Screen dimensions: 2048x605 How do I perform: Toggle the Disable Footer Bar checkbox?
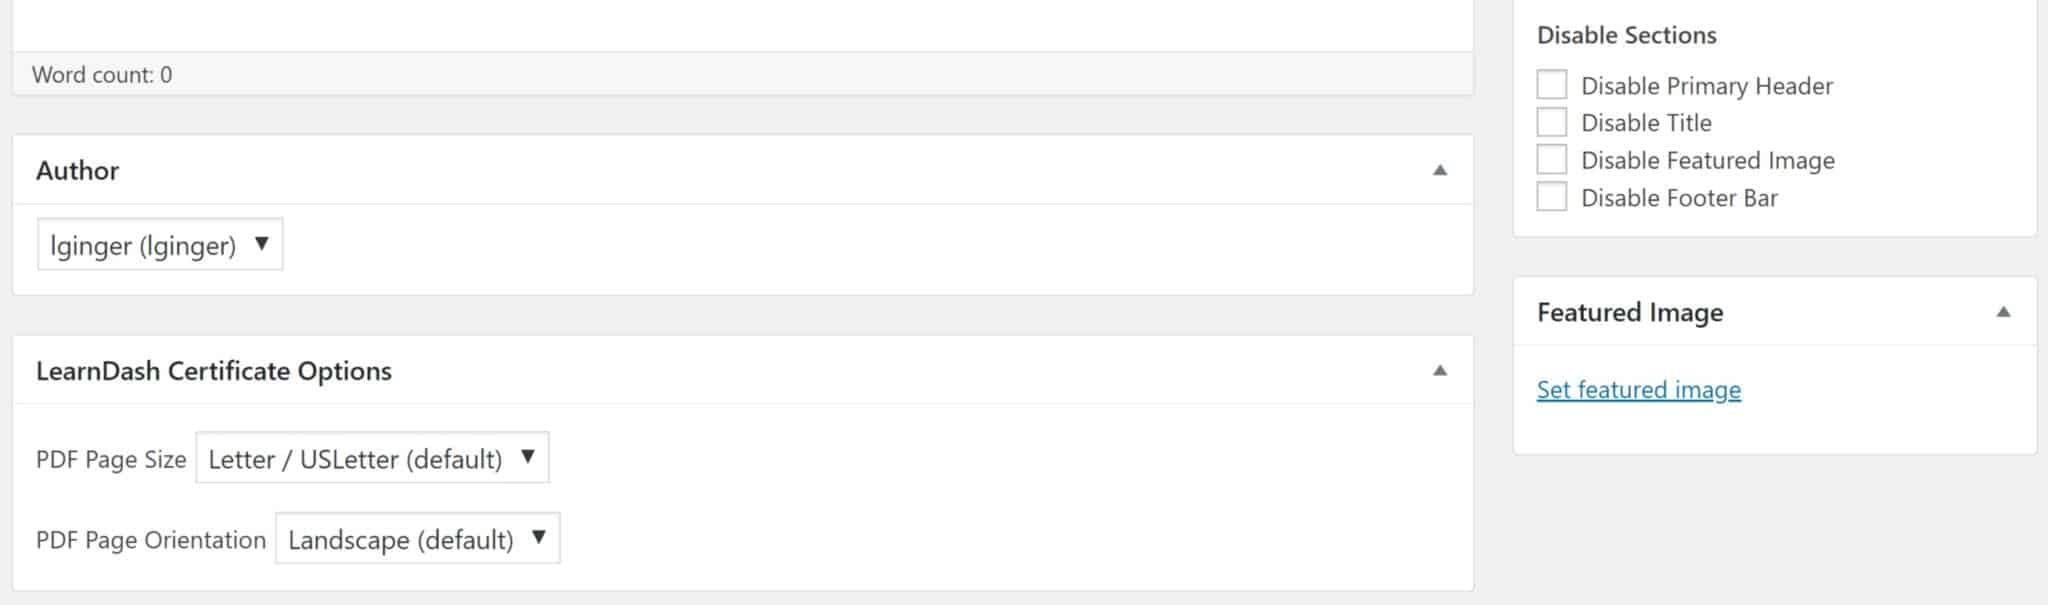coord(1551,197)
